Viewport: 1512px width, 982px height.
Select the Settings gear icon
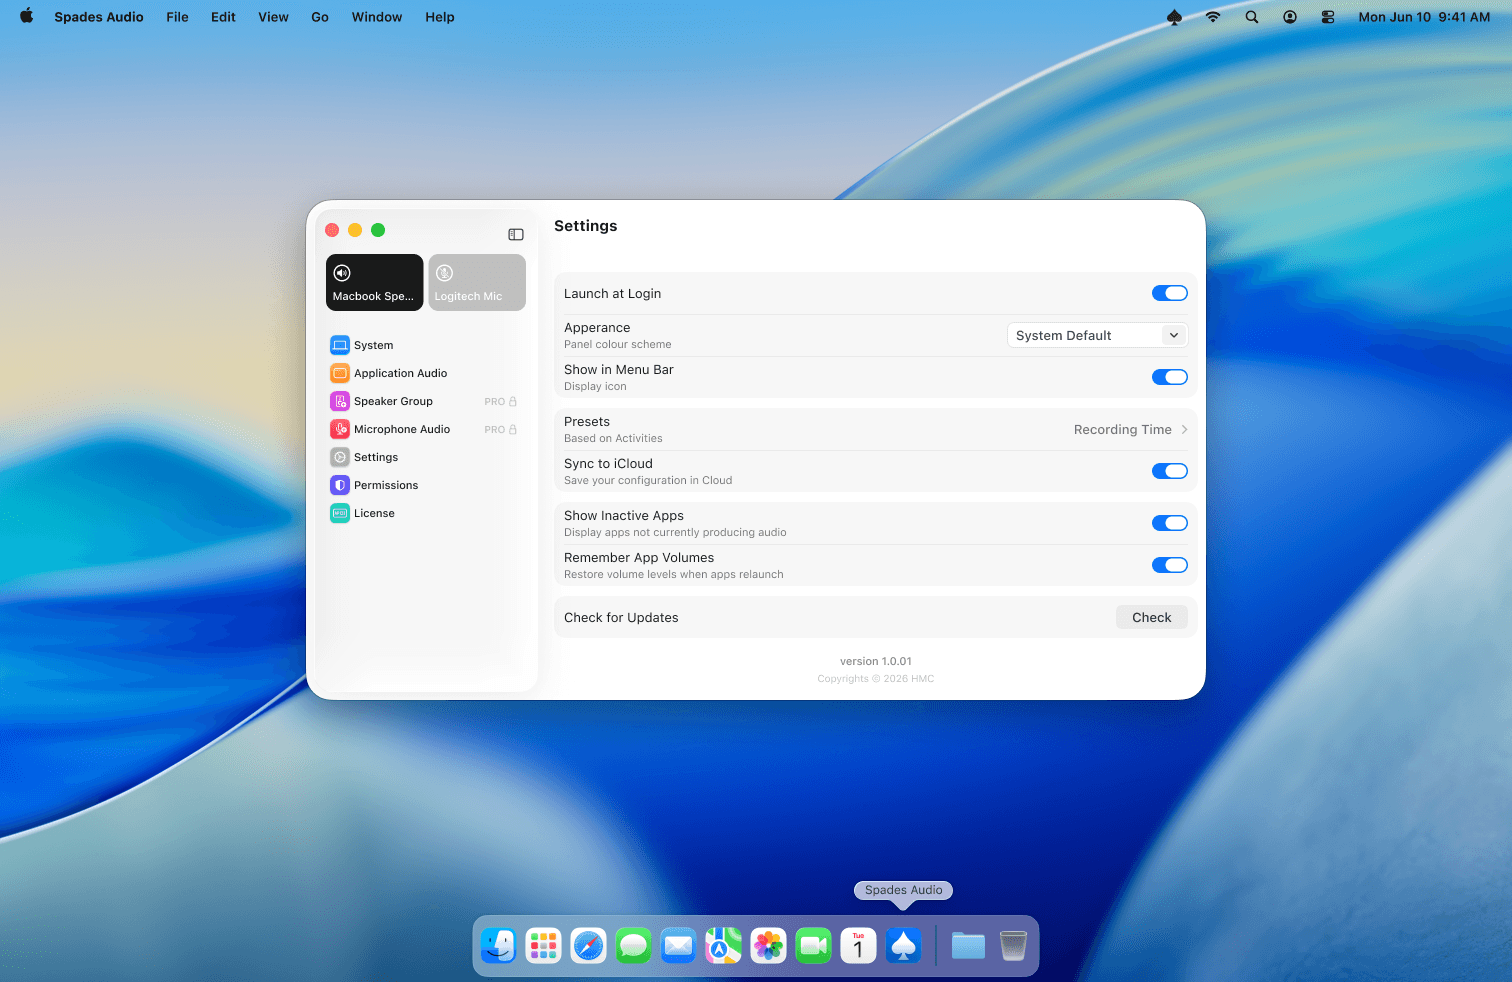[x=341, y=457]
